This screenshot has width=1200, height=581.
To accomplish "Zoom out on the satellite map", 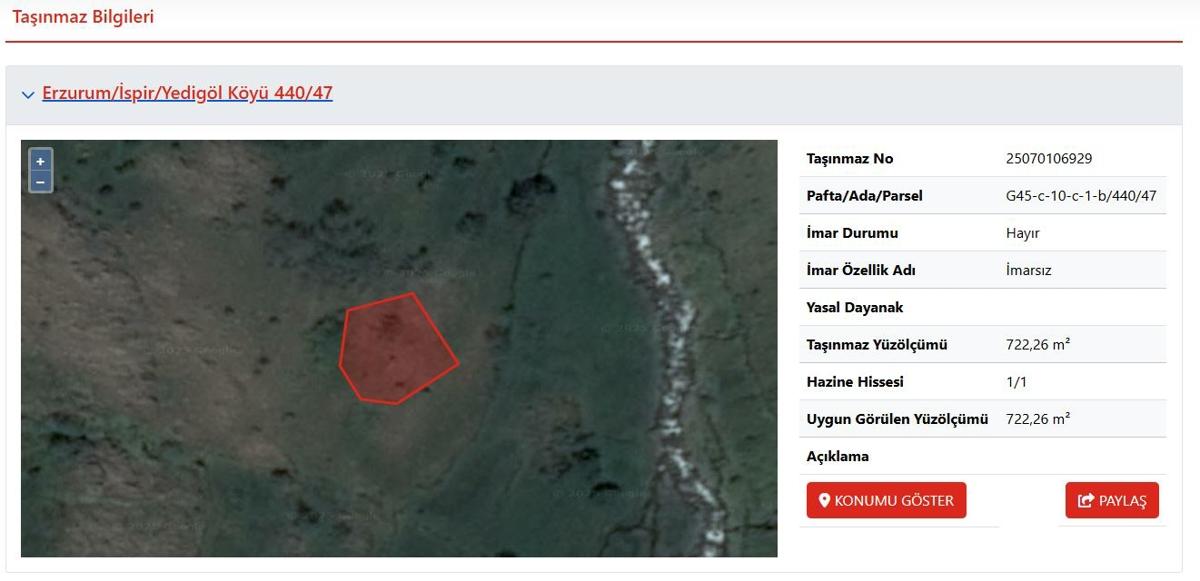I will click(x=40, y=182).
